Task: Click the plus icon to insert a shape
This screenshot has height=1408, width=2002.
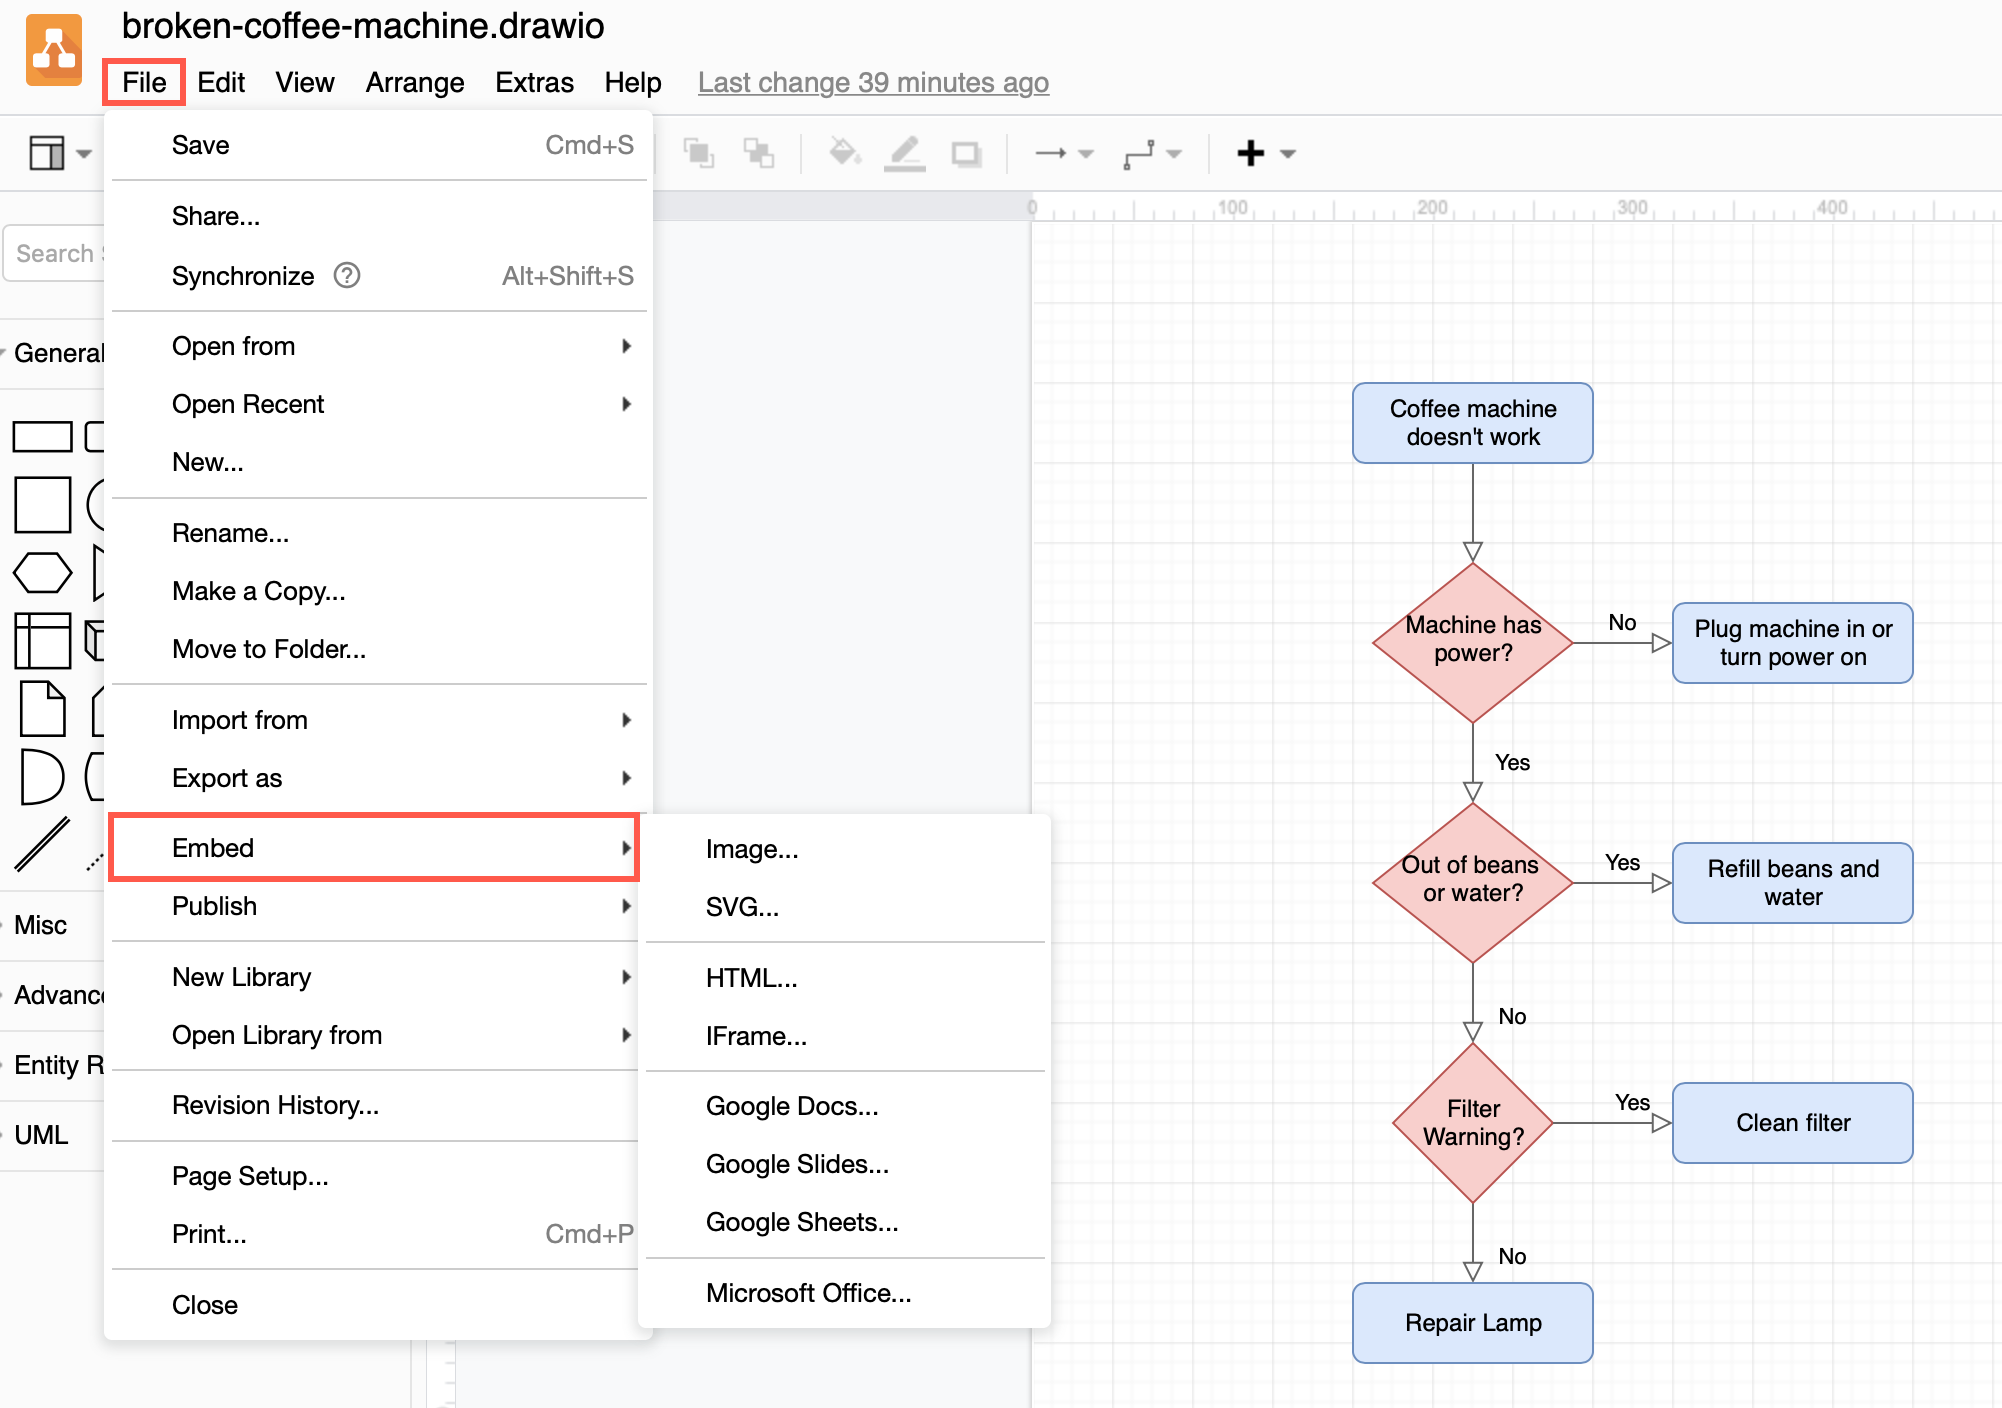Action: (x=1252, y=153)
